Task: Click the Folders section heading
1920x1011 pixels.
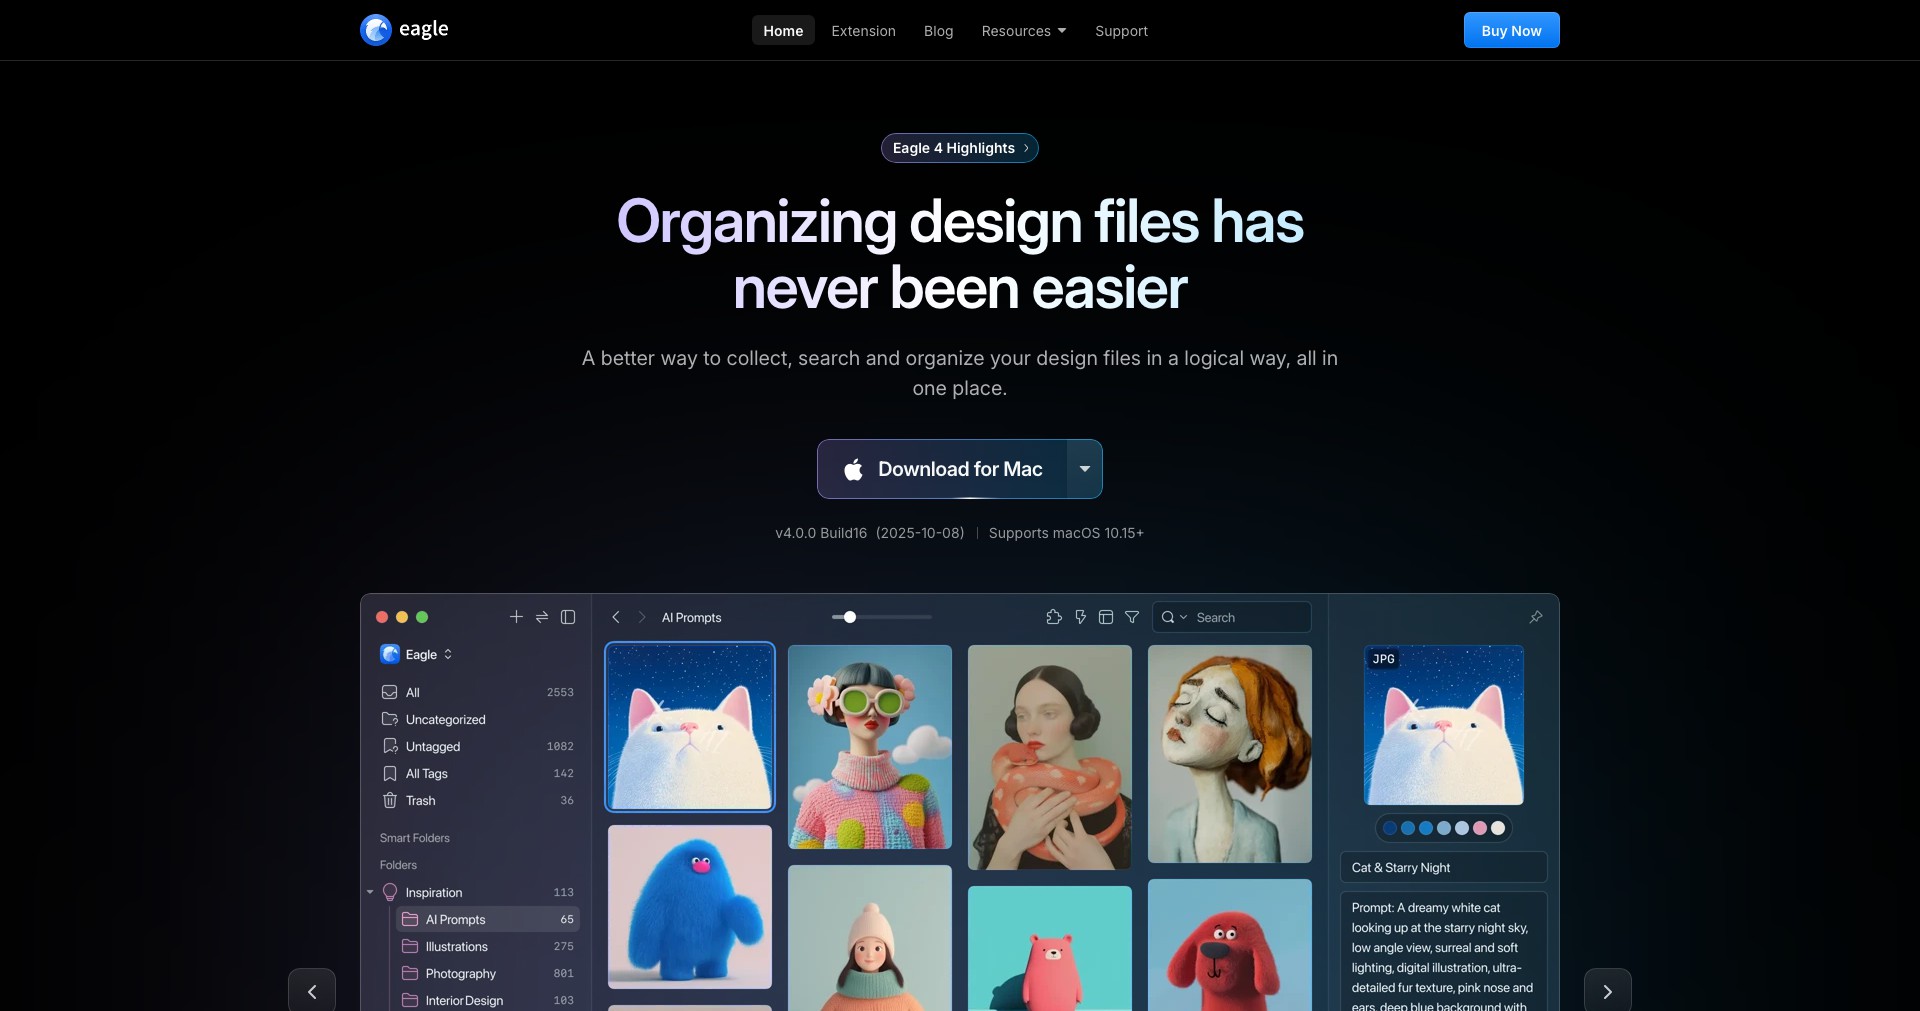Action: 398,865
